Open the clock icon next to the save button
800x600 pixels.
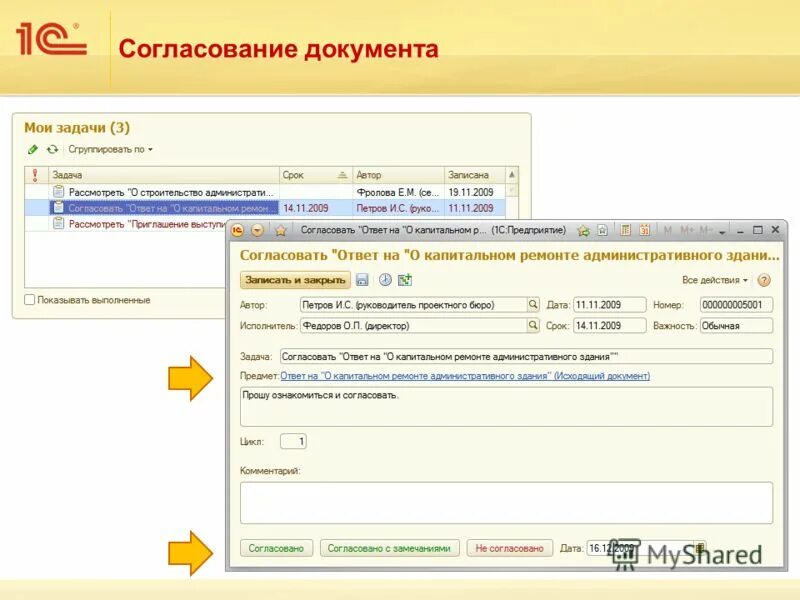pyautogui.click(x=384, y=278)
